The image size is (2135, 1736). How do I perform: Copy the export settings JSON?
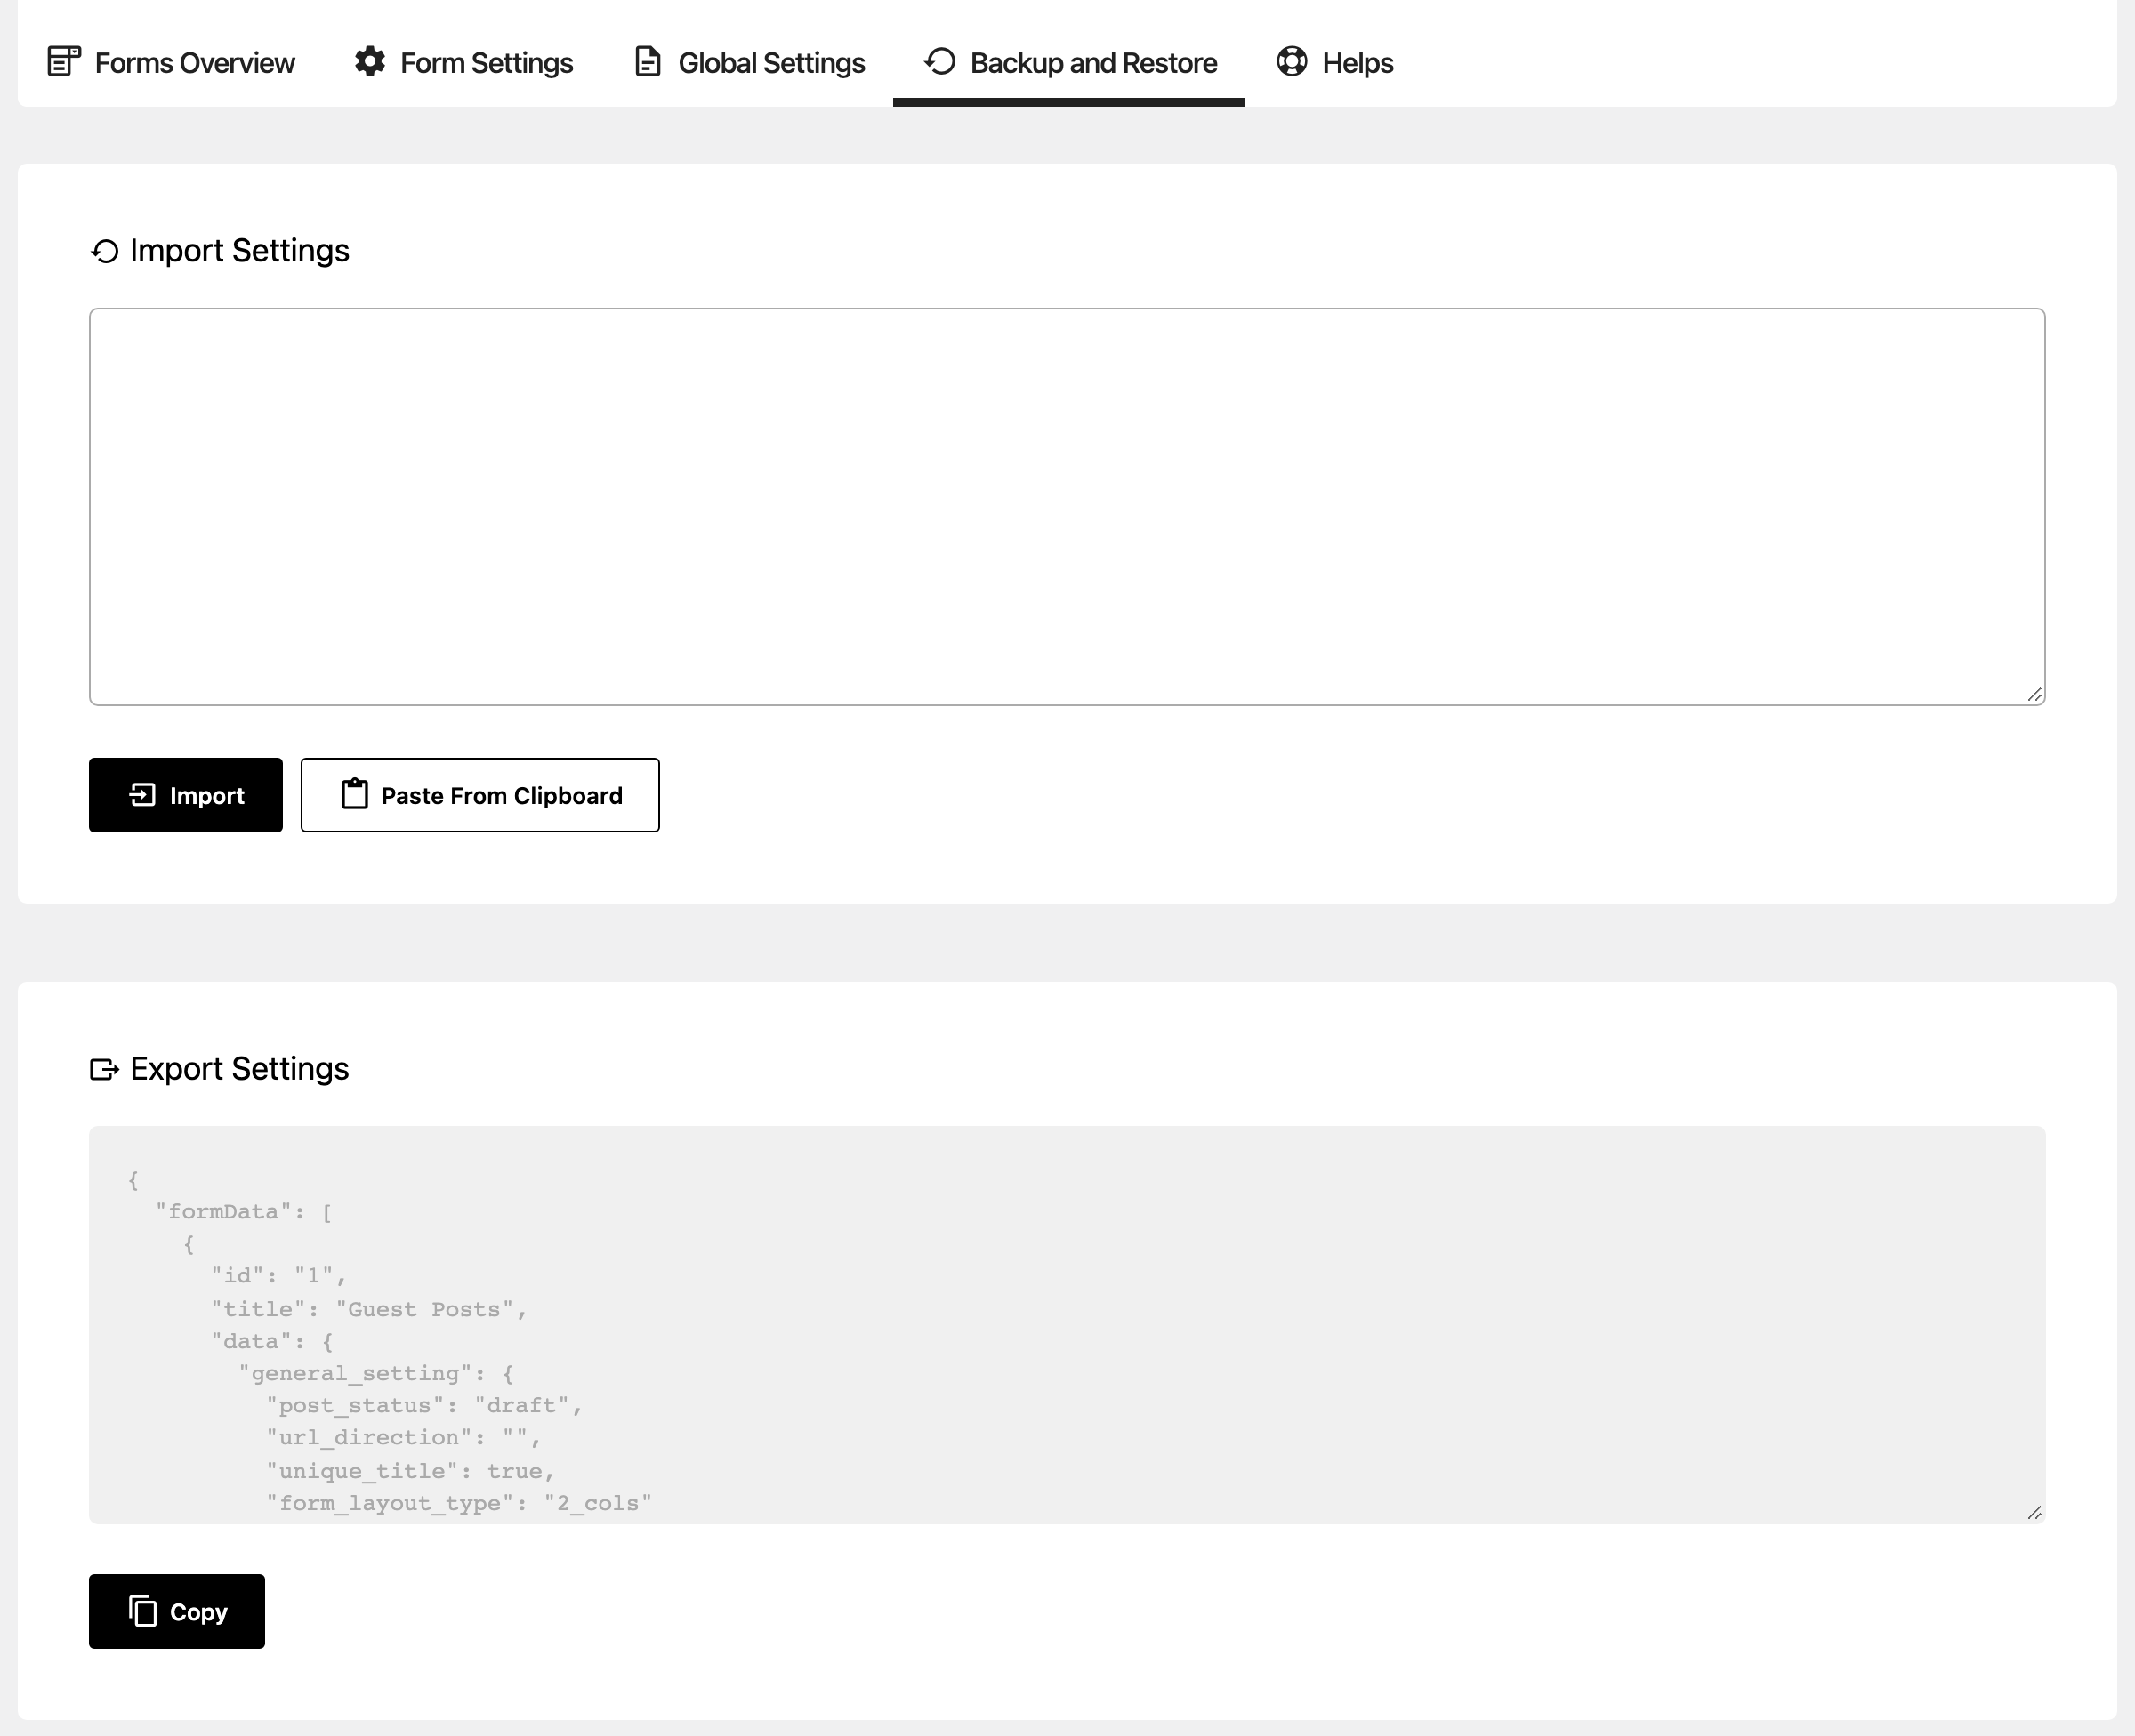coord(177,1611)
